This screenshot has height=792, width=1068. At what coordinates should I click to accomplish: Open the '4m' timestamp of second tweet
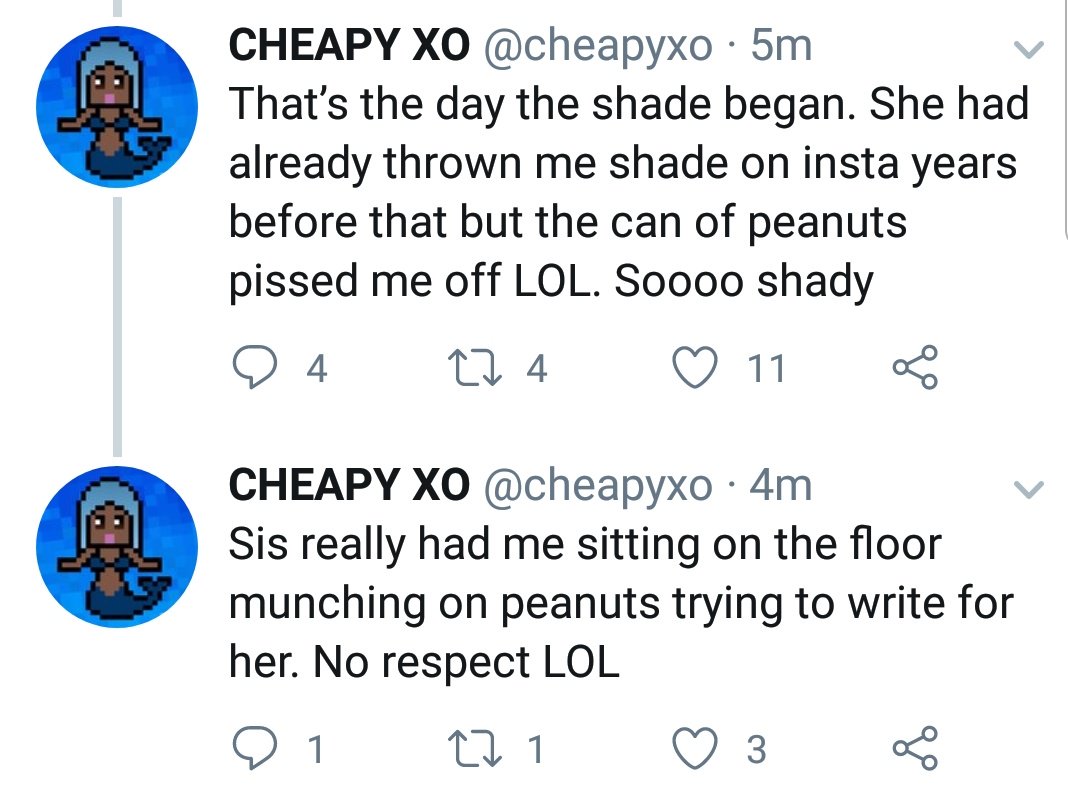tap(781, 486)
